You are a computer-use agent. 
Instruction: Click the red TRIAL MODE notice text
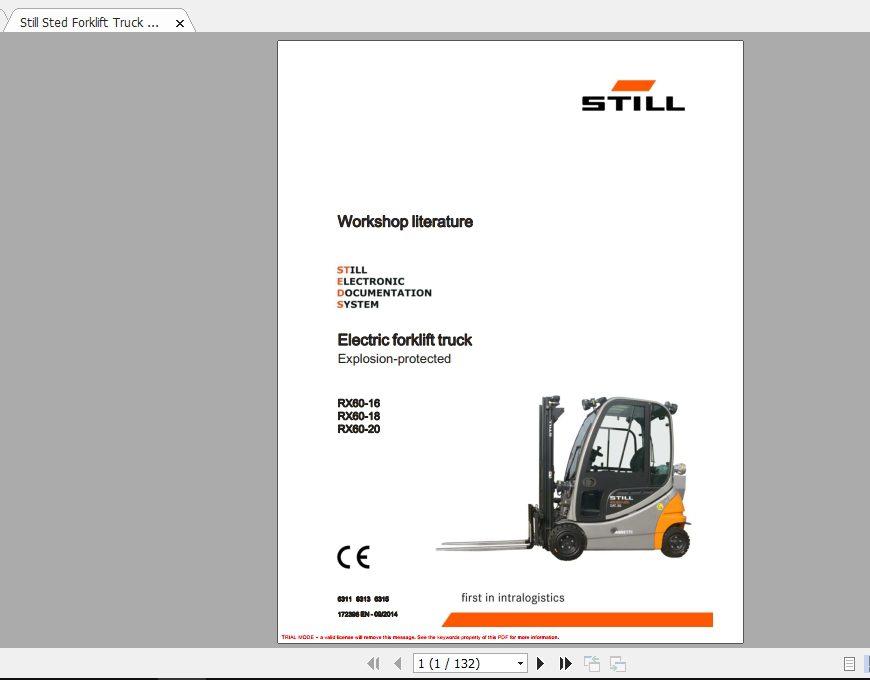420,637
